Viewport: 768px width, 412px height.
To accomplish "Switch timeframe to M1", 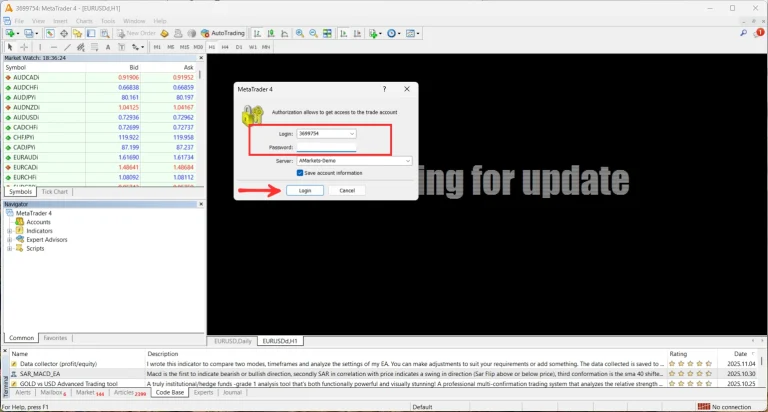I will 157,47.
